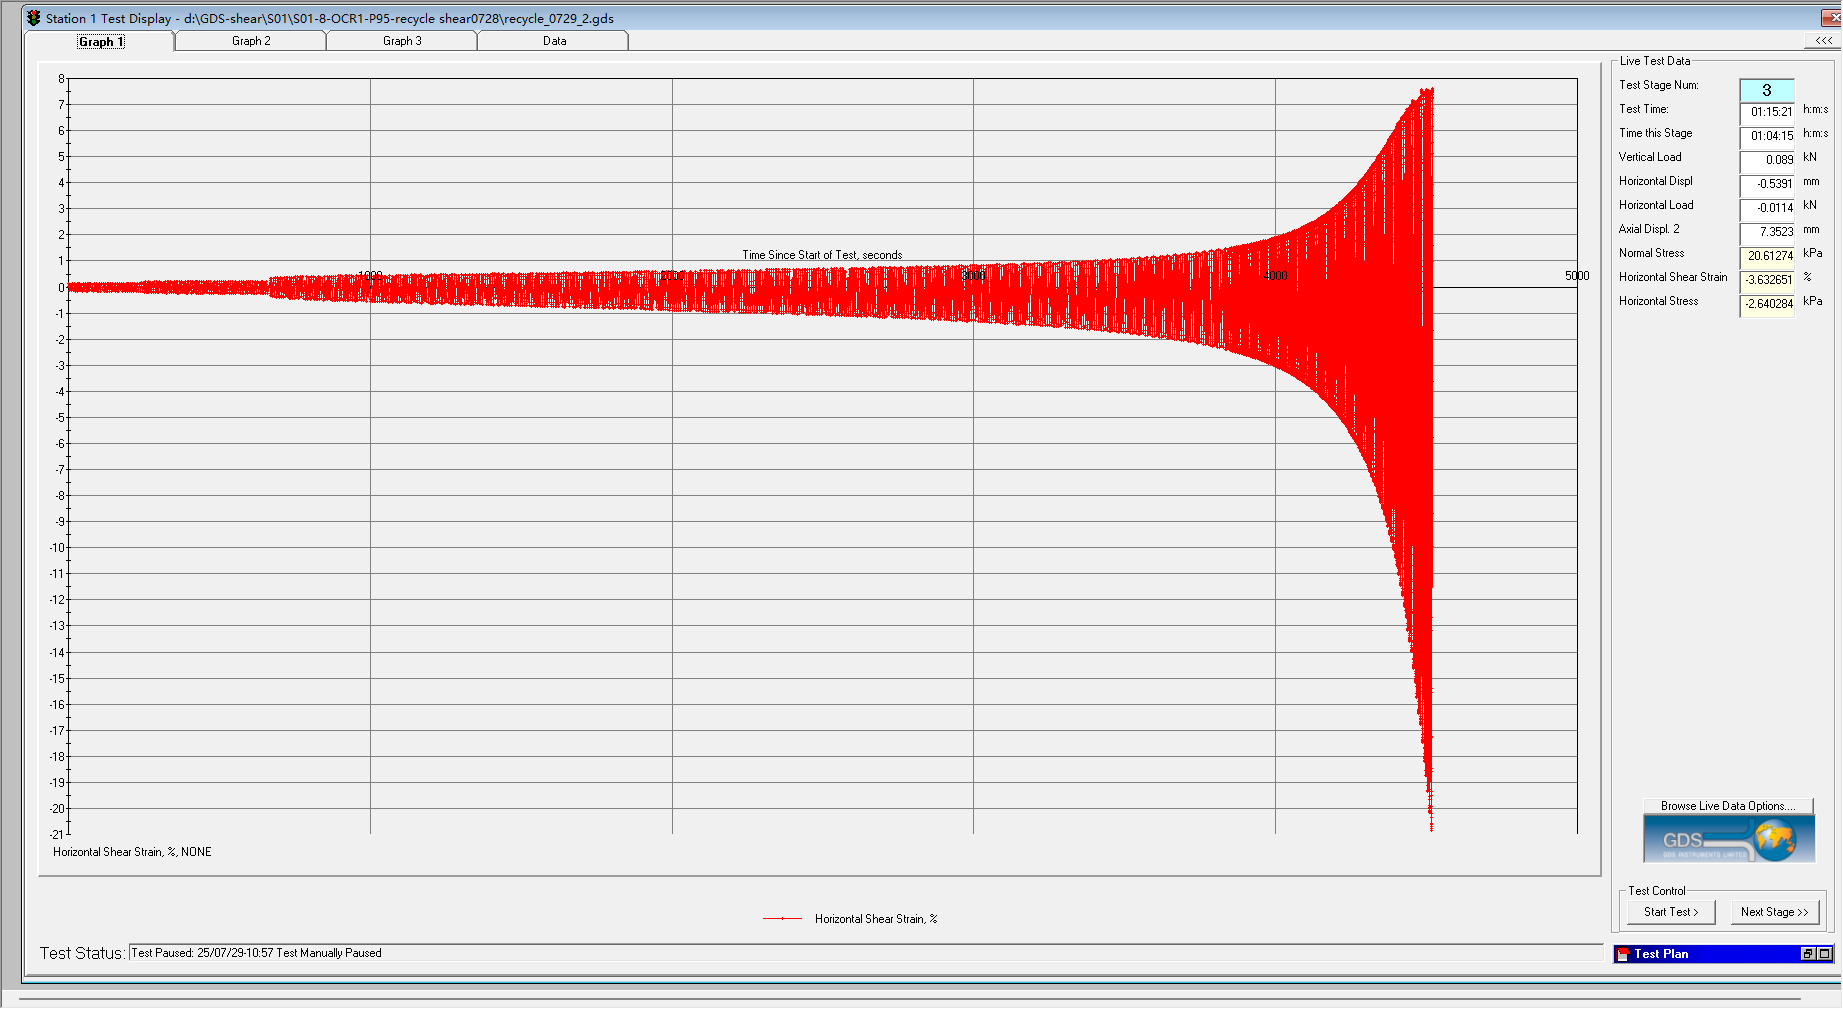The width and height of the screenshot is (1843, 1009).
Task: Open Browse Live Data Options
Action: point(1727,806)
